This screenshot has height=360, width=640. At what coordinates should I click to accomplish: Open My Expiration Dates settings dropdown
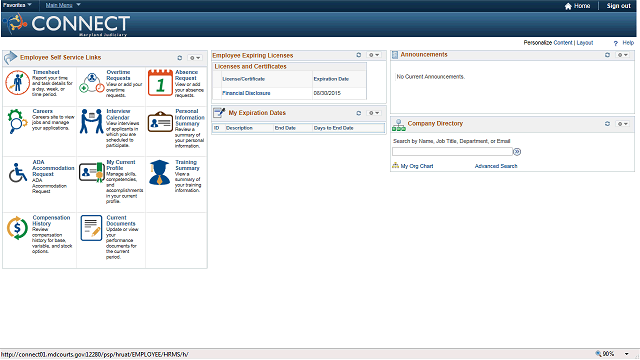(x=373, y=113)
